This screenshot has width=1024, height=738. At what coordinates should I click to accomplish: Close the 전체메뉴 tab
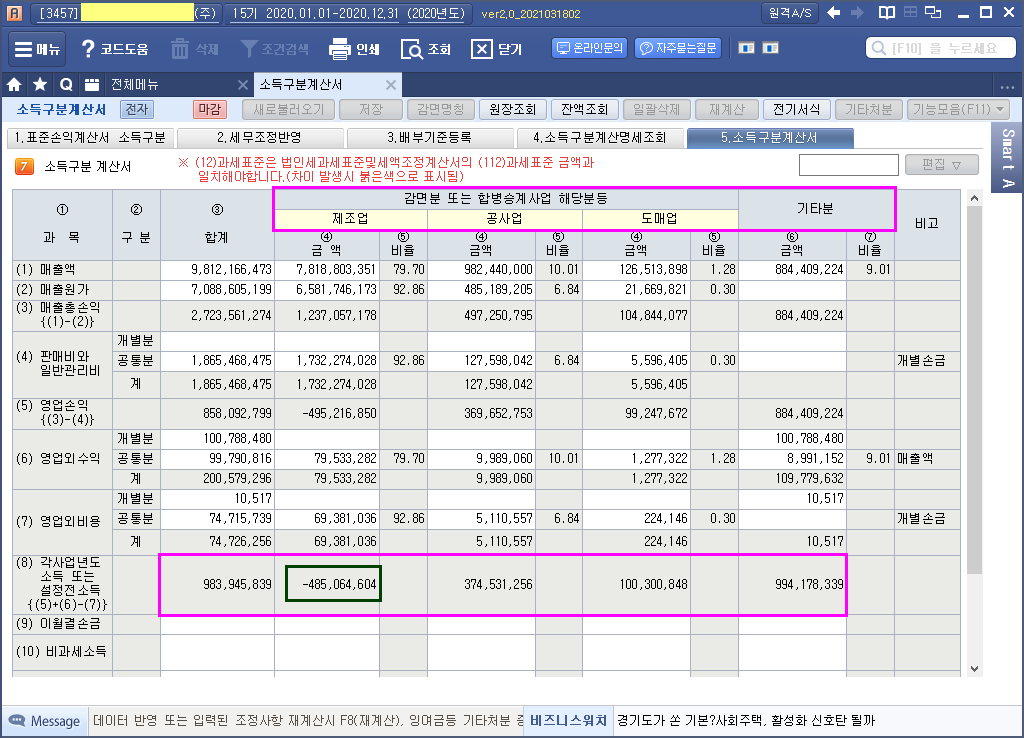click(x=242, y=85)
